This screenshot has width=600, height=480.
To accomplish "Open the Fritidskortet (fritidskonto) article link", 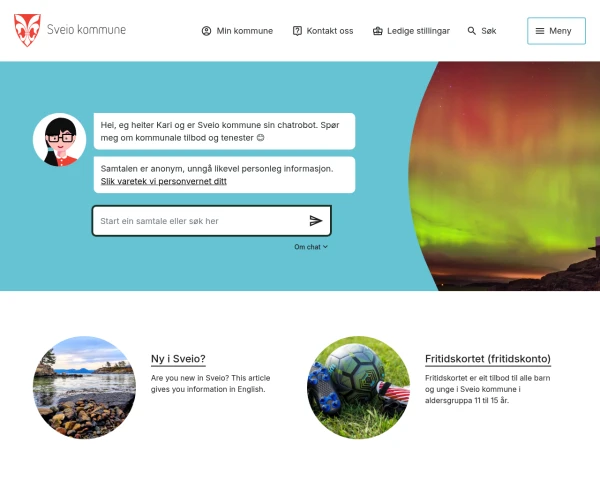I will click(488, 359).
